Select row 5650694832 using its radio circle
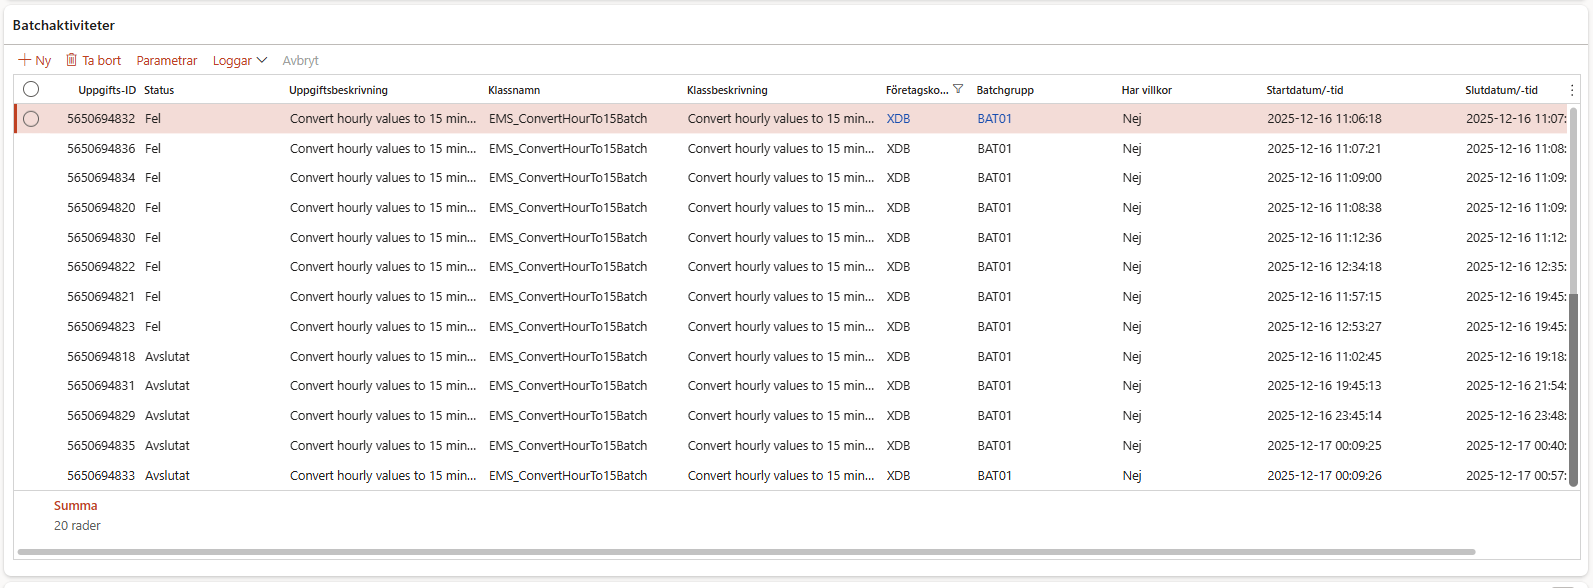This screenshot has height=588, width=1593. pos(31,119)
